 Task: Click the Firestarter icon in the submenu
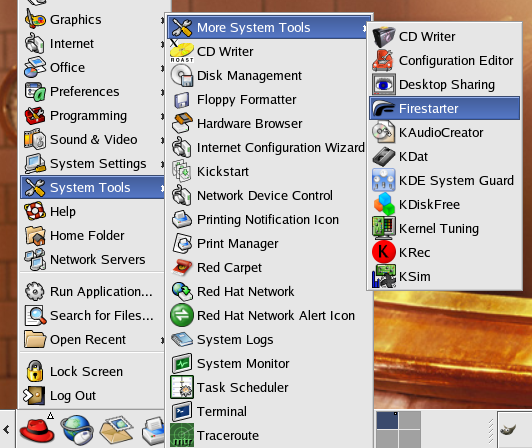click(x=383, y=109)
